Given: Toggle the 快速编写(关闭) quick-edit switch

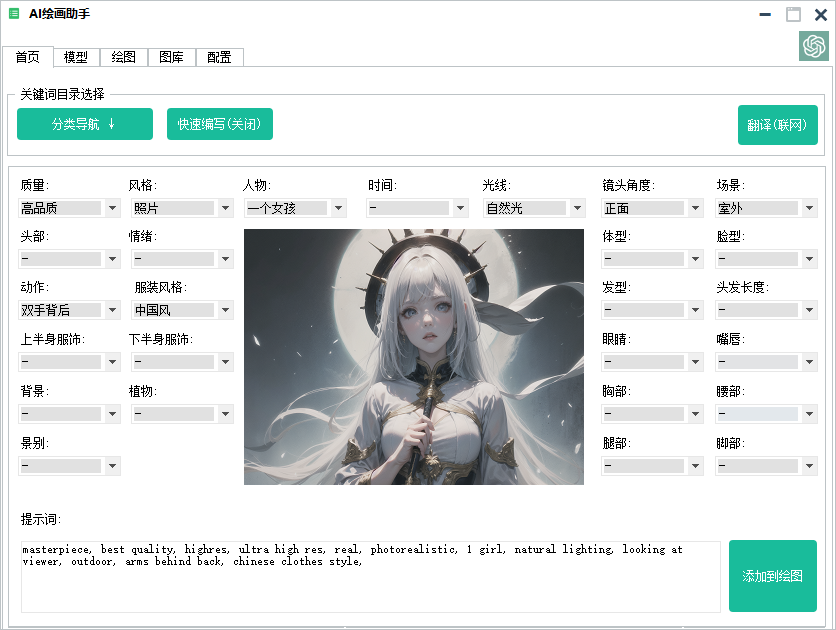Looking at the screenshot, I should (x=219, y=124).
